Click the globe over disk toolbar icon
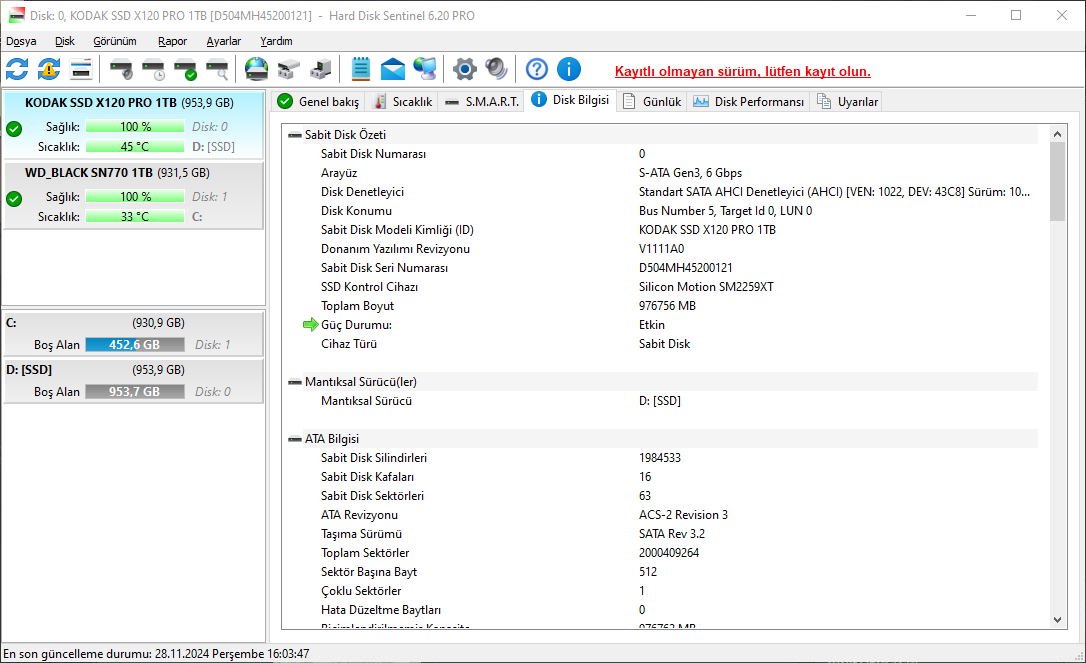 tap(256, 69)
